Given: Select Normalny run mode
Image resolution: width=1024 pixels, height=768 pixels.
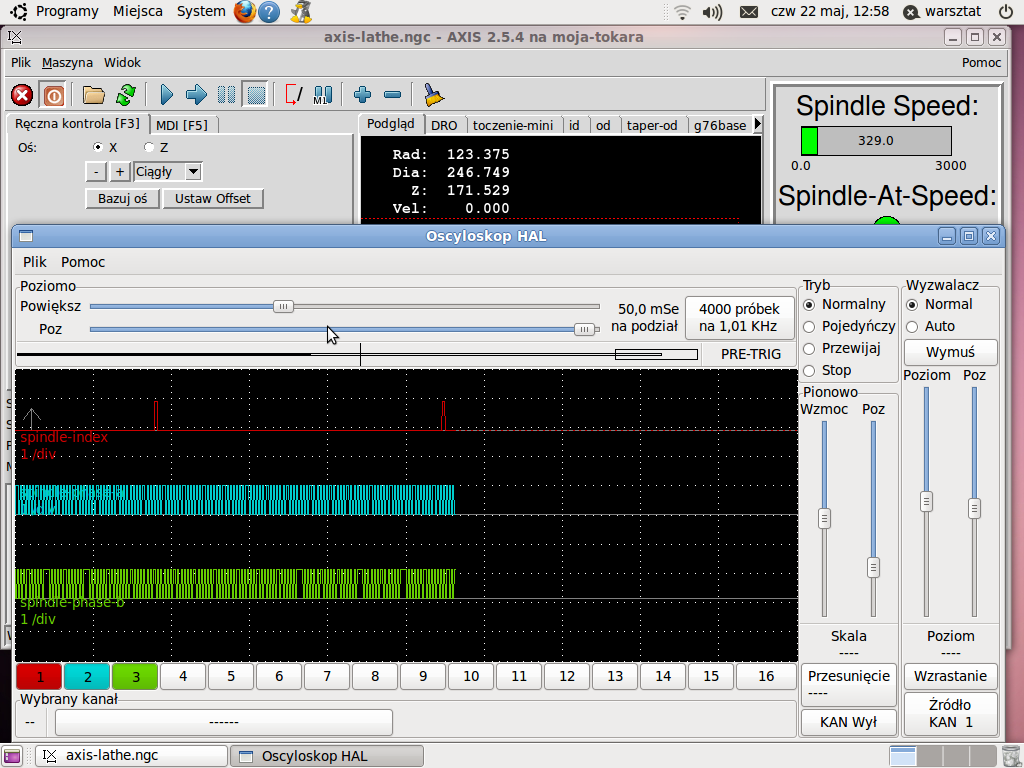Looking at the screenshot, I should [809, 305].
